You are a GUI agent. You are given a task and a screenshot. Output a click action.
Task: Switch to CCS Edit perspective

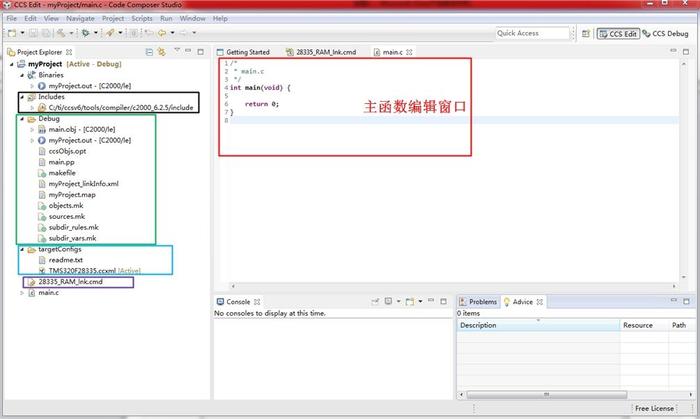tap(618, 33)
